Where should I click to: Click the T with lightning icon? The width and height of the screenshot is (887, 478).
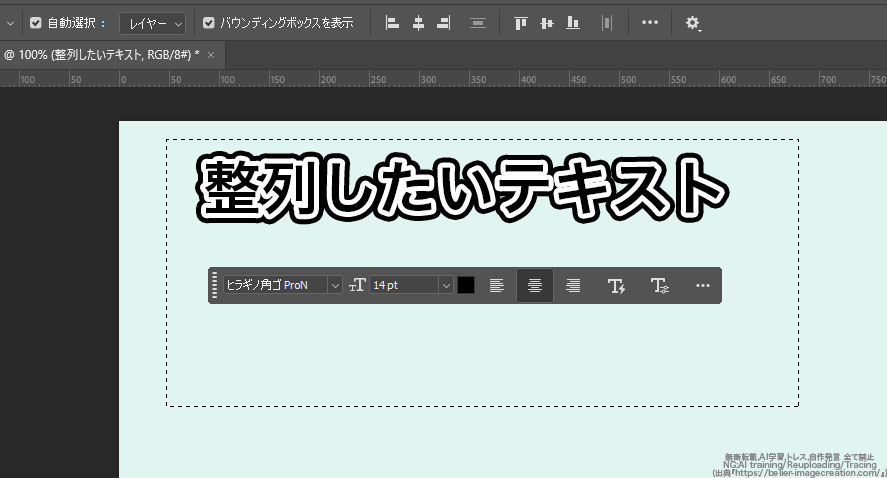point(616,286)
